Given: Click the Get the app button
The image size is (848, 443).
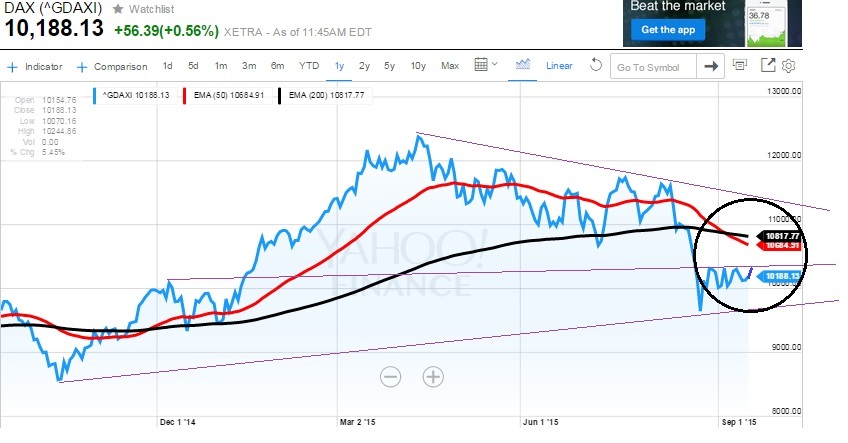Looking at the screenshot, I should pyautogui.click(x=667, y=30).
